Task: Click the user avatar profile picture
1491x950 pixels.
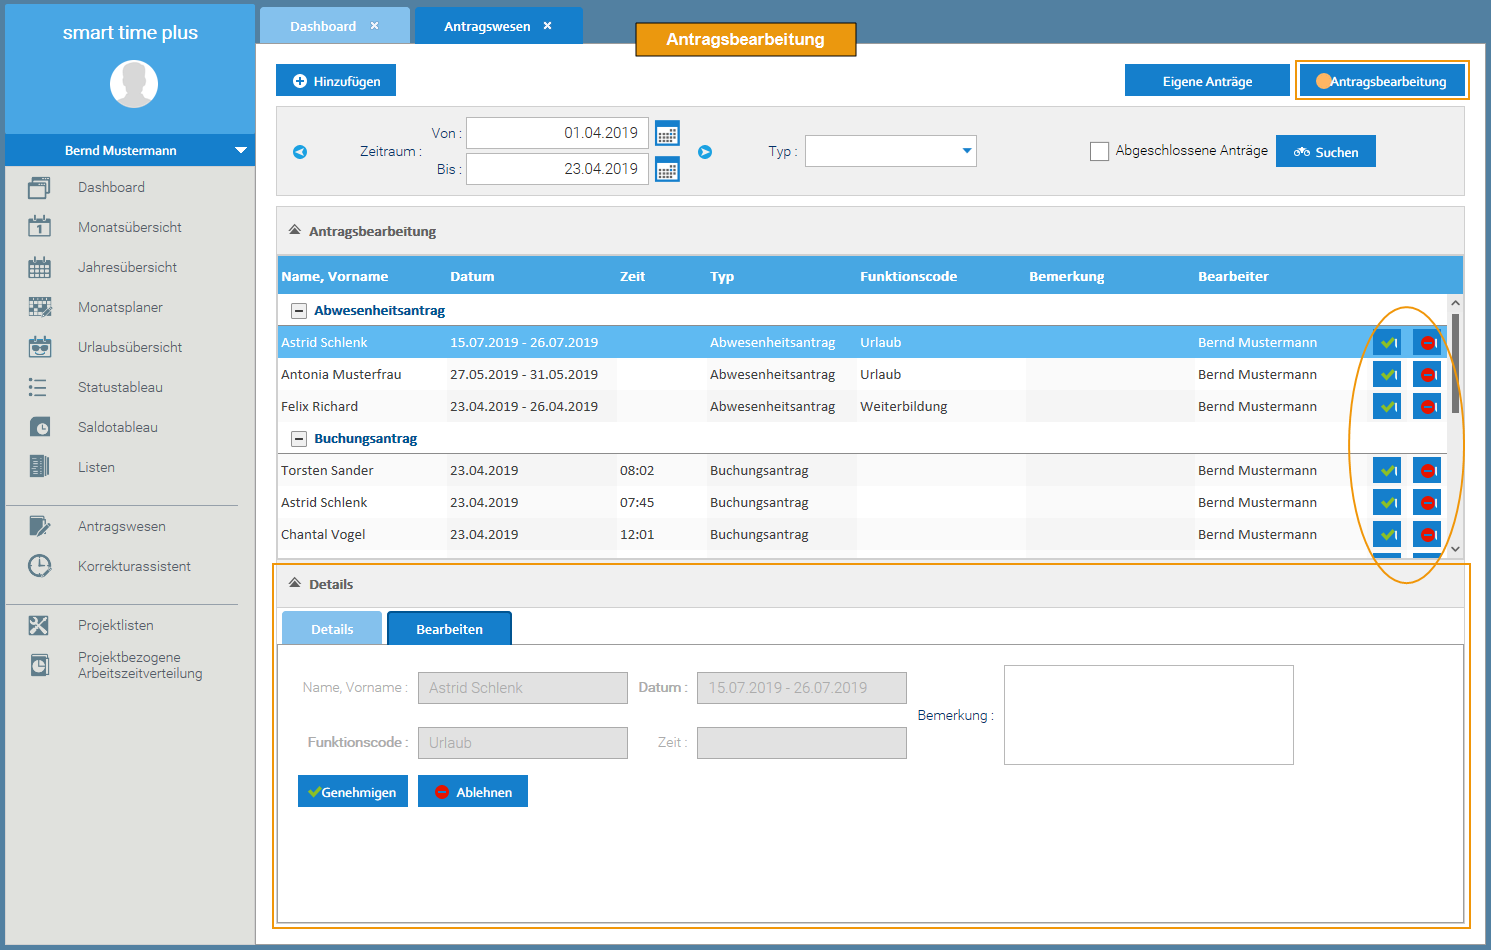Action: 134,84
